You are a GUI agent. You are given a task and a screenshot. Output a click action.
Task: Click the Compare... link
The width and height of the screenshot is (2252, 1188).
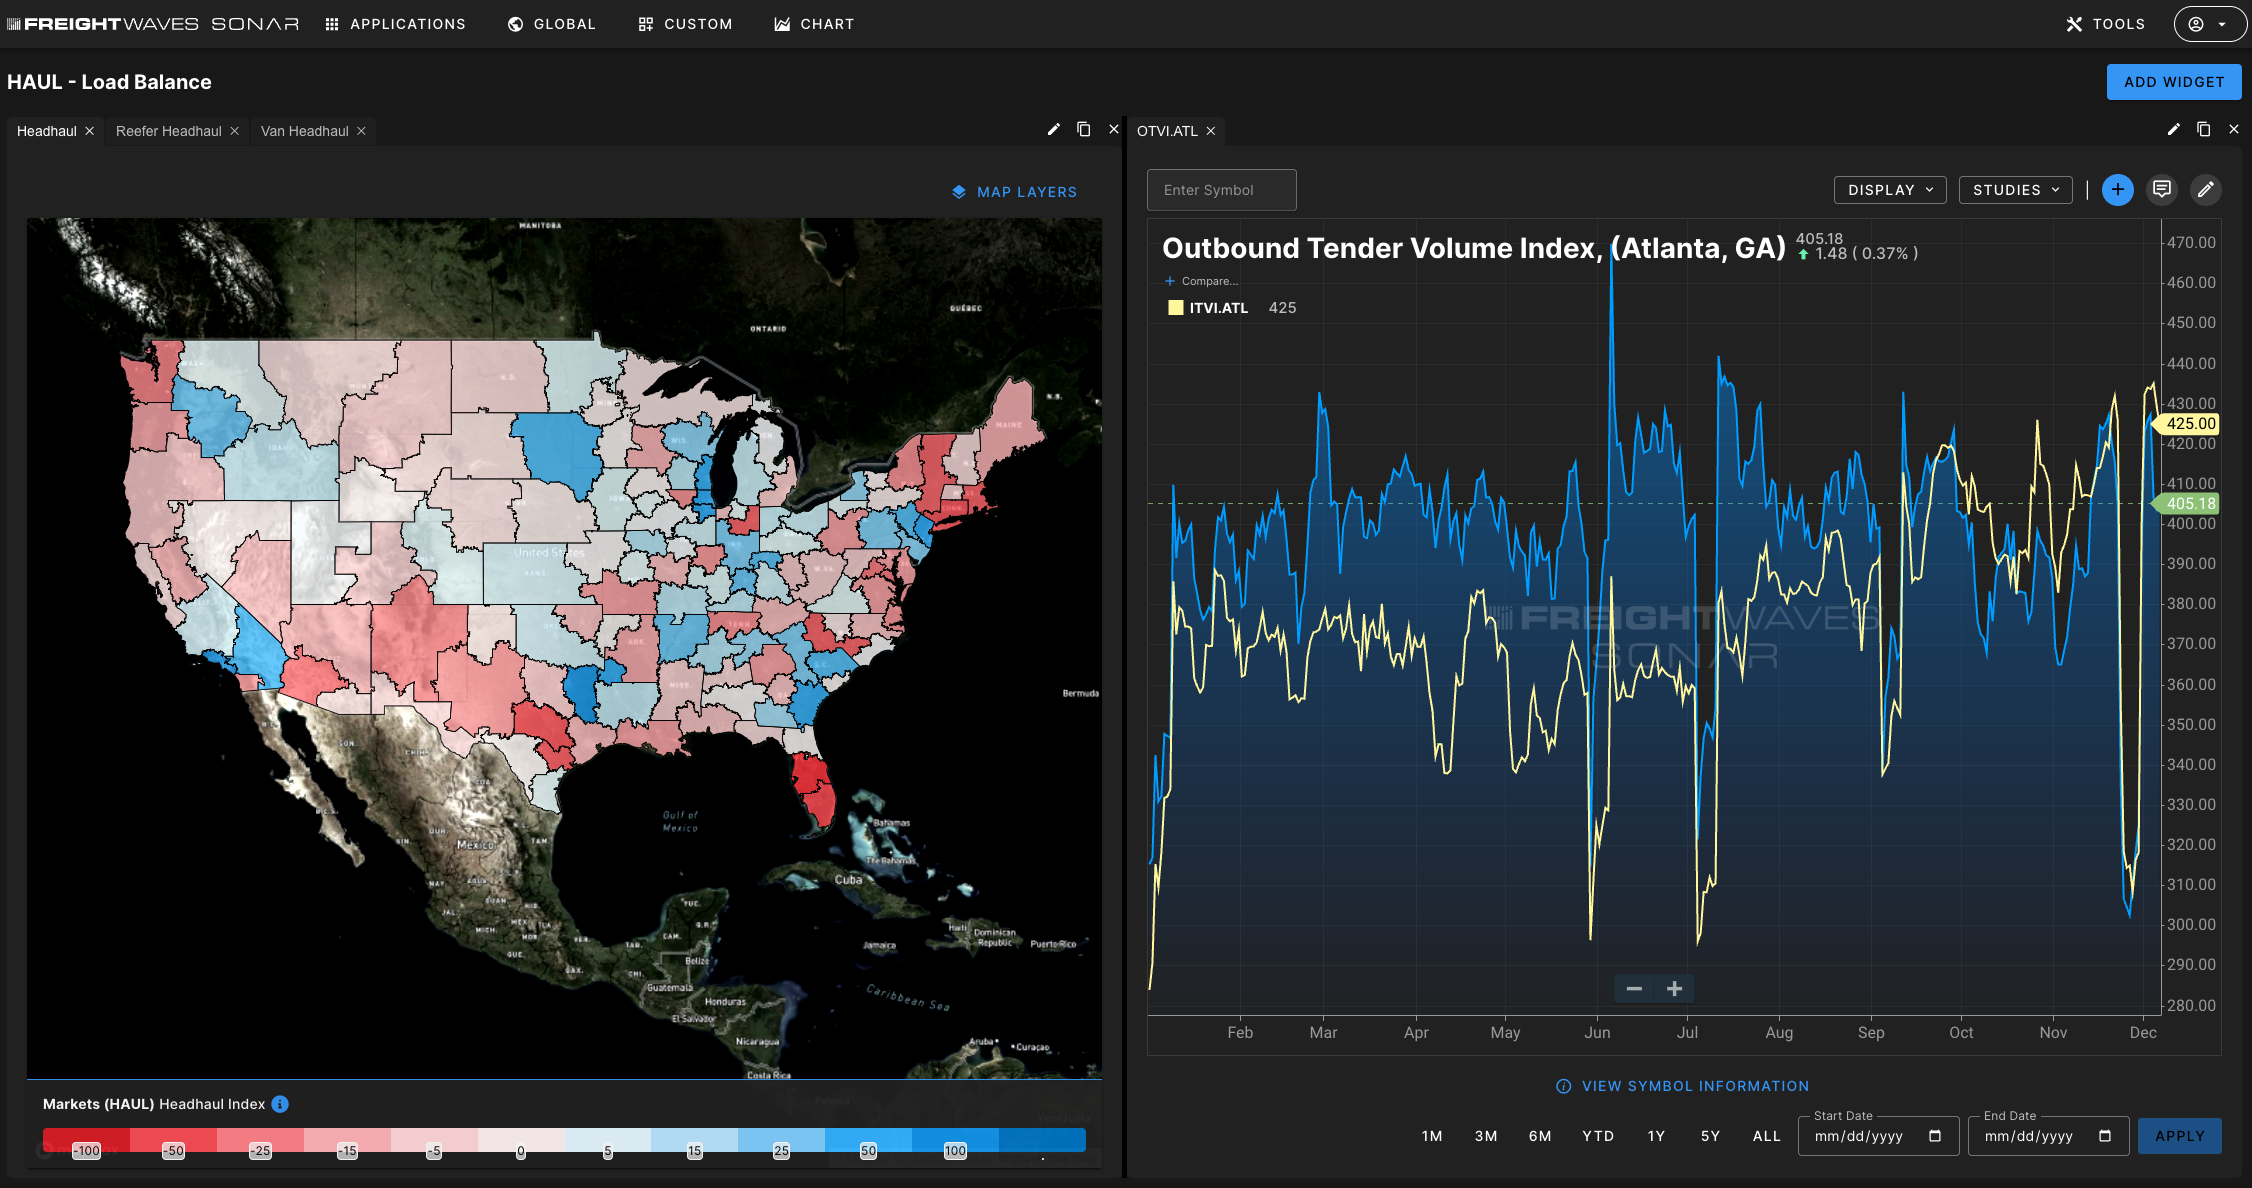1201,281
